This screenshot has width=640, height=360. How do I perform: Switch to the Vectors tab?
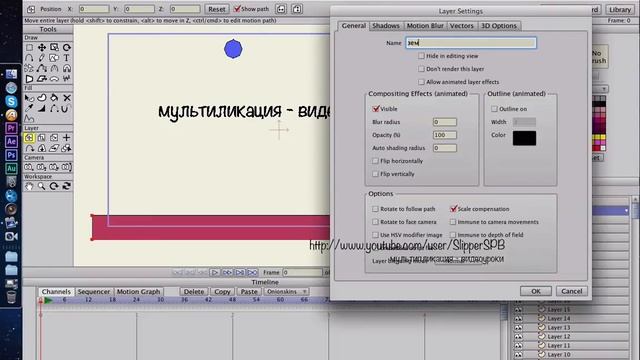[x=462, y=26]
